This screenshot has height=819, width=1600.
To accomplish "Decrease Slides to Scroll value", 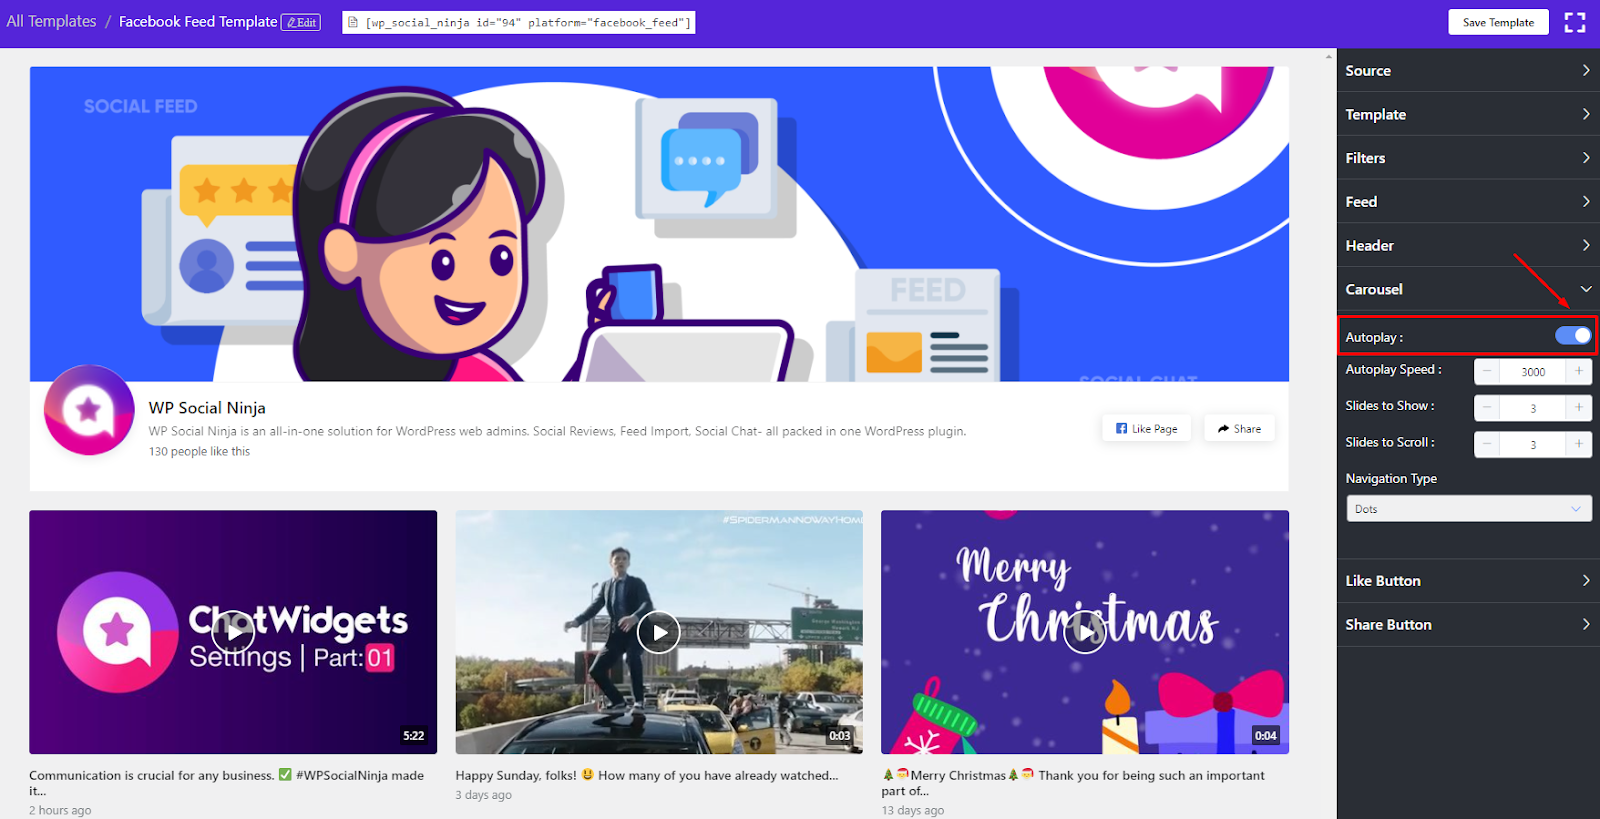I will pyautogui.click(x=1487, y=444).
